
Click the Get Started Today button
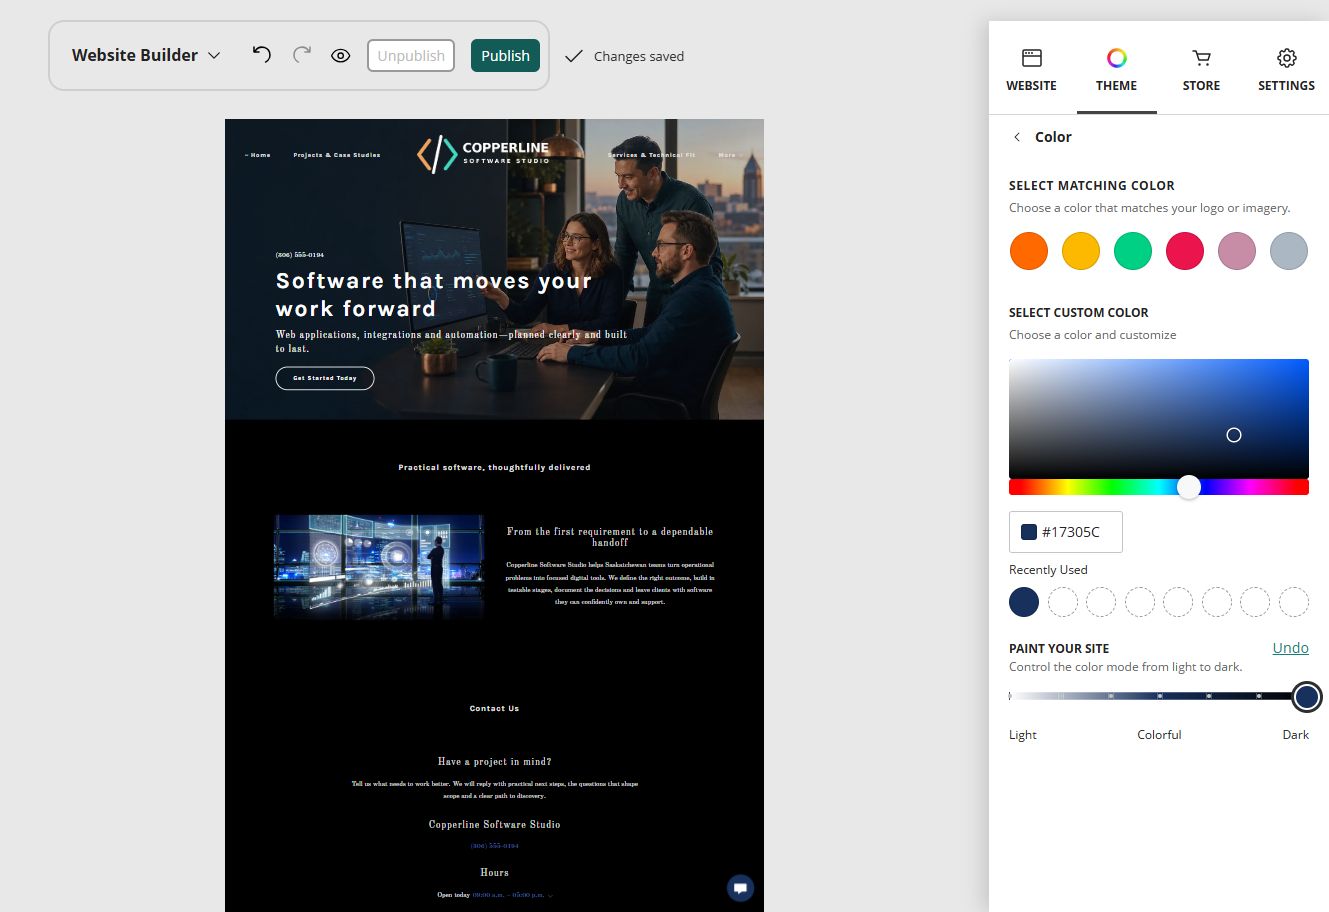click(x=325, y=378)
